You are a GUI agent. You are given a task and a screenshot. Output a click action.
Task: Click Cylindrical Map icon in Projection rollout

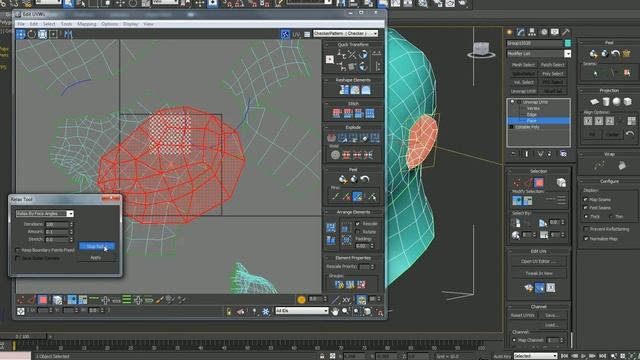(606, 101)
